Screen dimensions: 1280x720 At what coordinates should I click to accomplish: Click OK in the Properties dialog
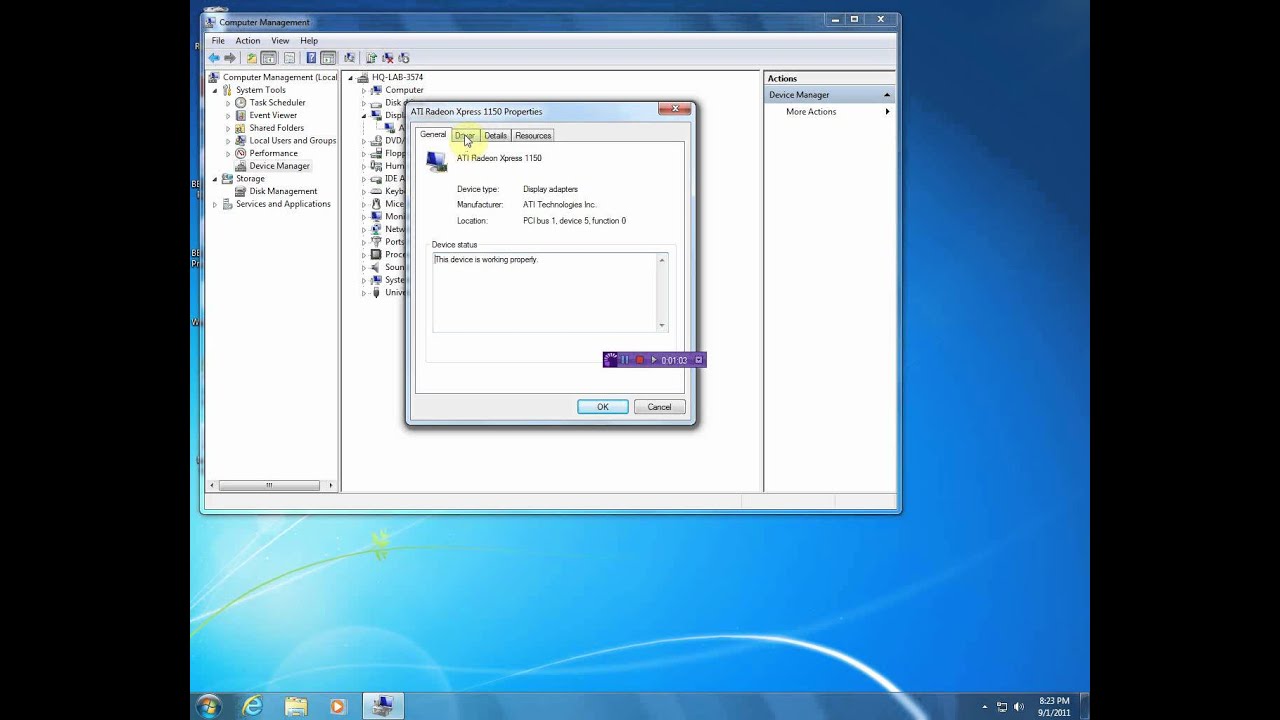coord(603,407)
